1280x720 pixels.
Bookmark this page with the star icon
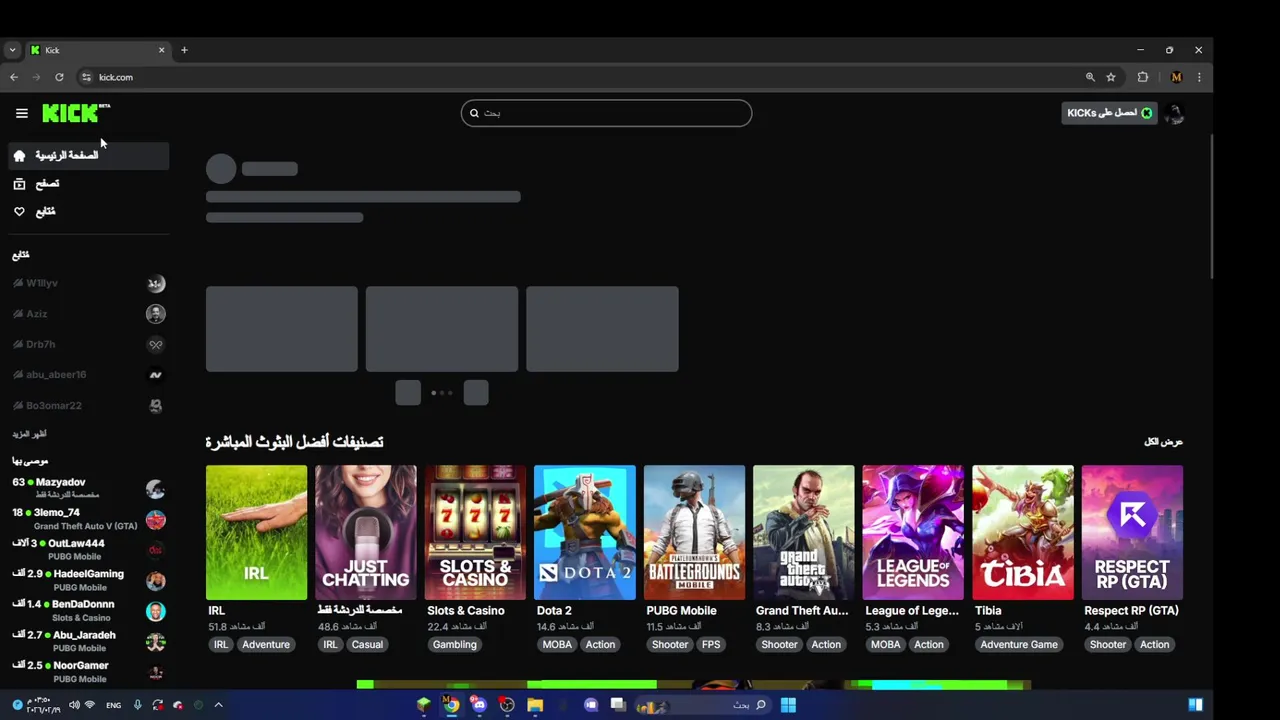[1111, 77]
